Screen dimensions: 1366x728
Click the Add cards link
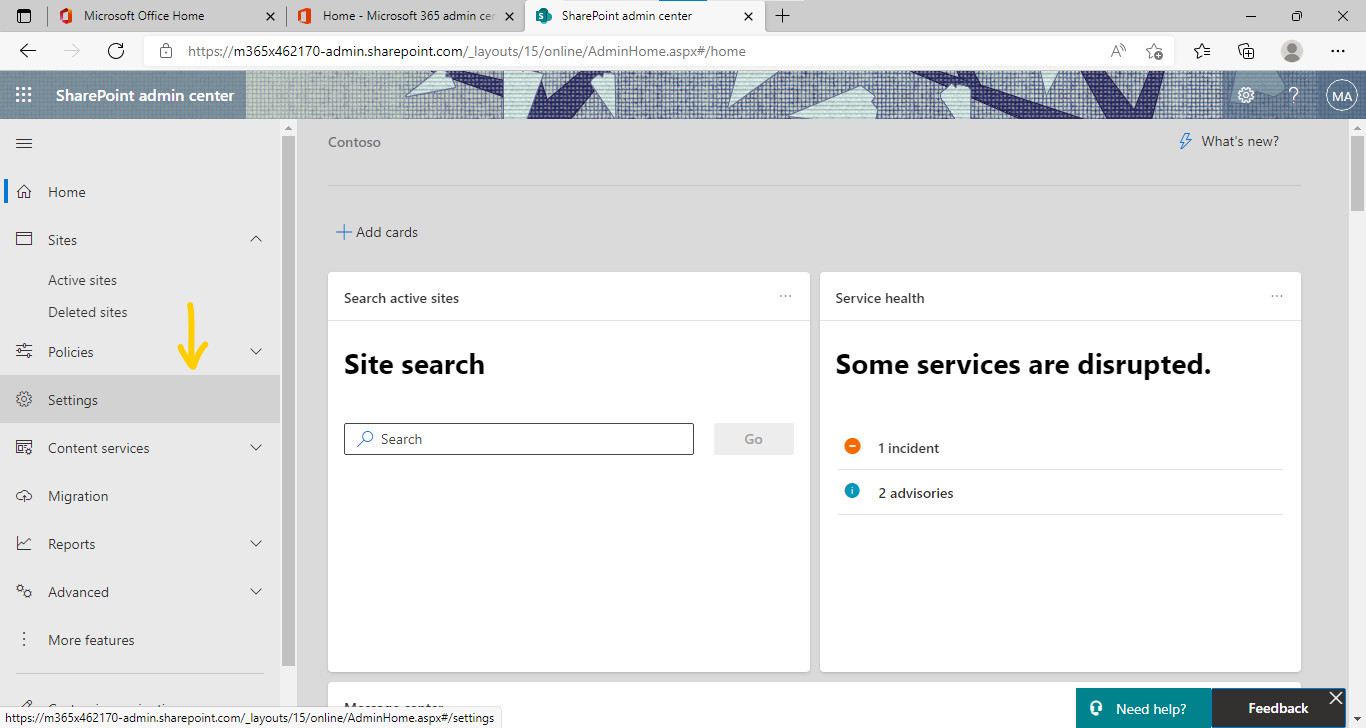pyautogui.click(x=377, y=231)
